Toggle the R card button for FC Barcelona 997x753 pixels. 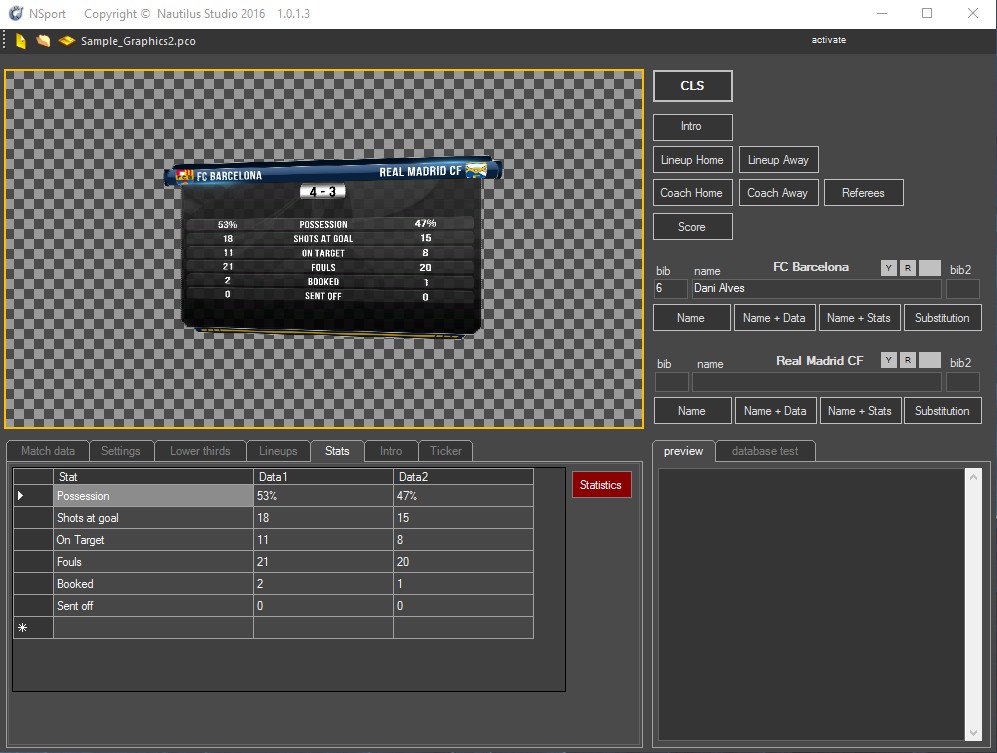click(x=907, y=268)
